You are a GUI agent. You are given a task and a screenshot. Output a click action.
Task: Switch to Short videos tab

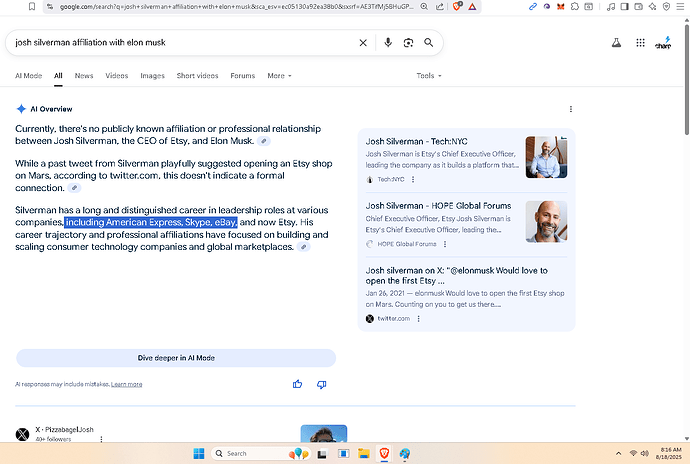coord(198,76)
